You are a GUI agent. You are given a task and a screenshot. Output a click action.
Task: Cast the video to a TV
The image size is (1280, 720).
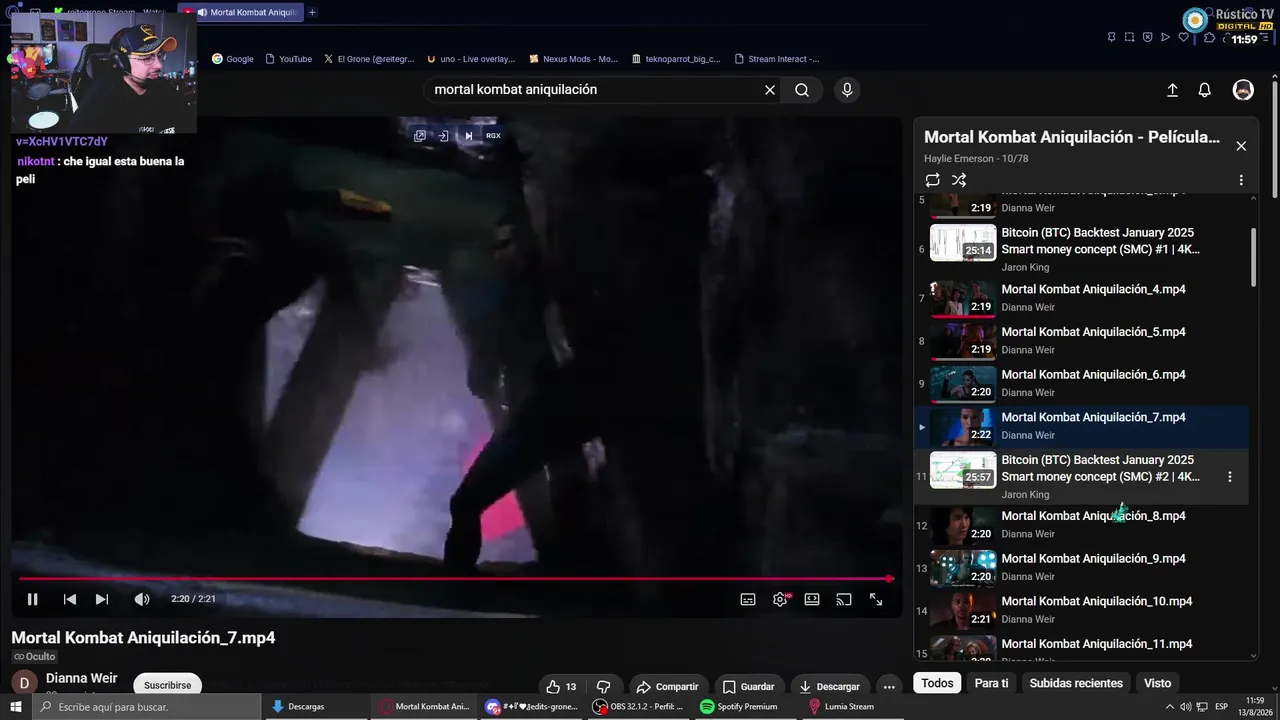844,599
